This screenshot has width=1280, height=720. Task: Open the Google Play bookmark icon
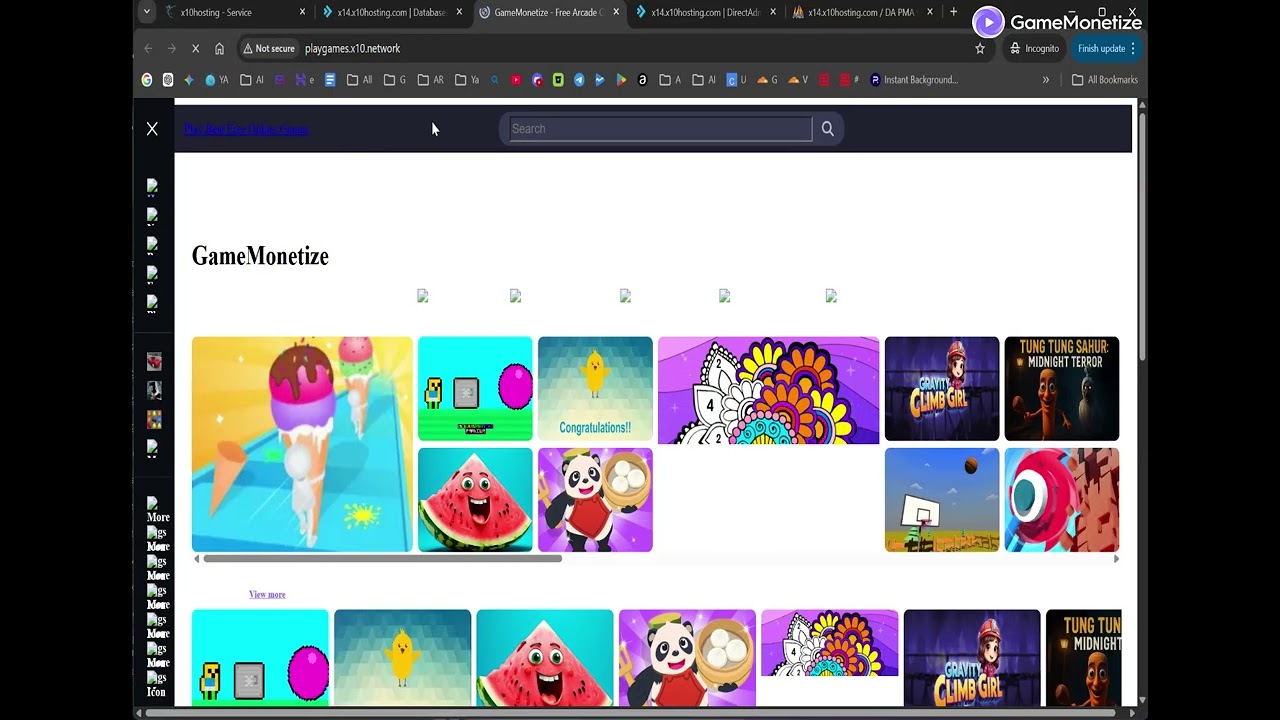[621, 80]
